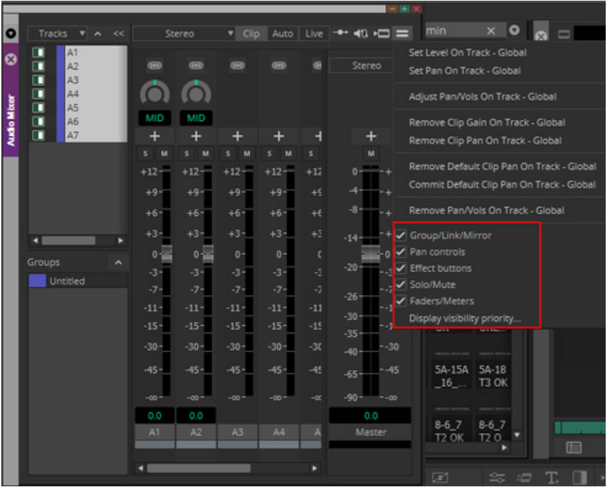The image size is (607, 487).
Task: Choose Set Level On Track - Global
Action: click(x=468, y=53)
